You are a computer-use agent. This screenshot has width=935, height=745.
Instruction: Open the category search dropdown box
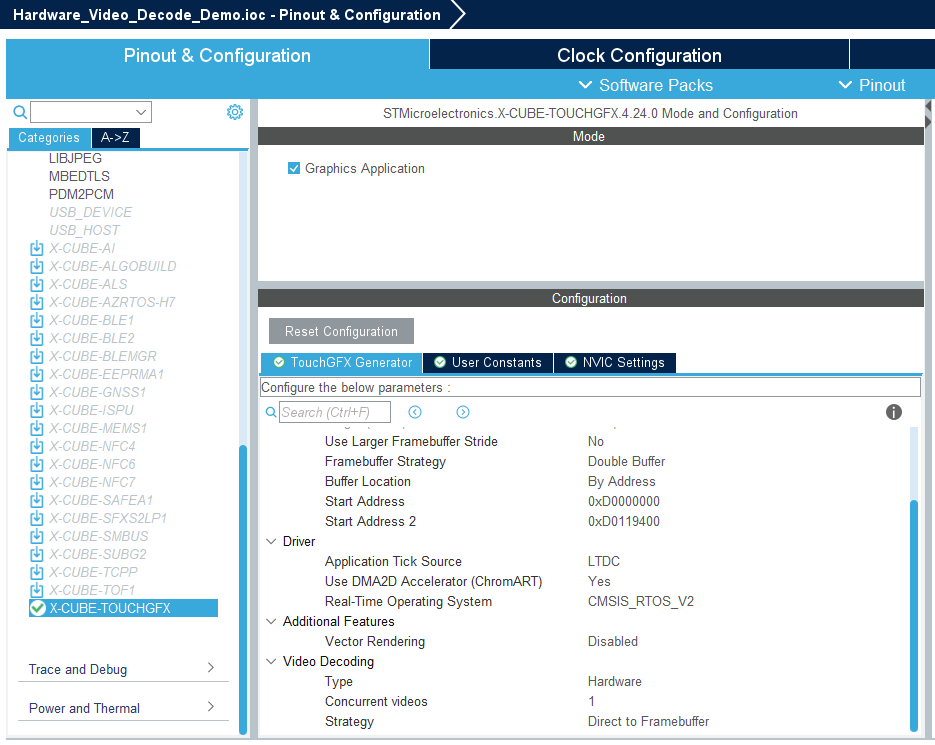point(91,112)
